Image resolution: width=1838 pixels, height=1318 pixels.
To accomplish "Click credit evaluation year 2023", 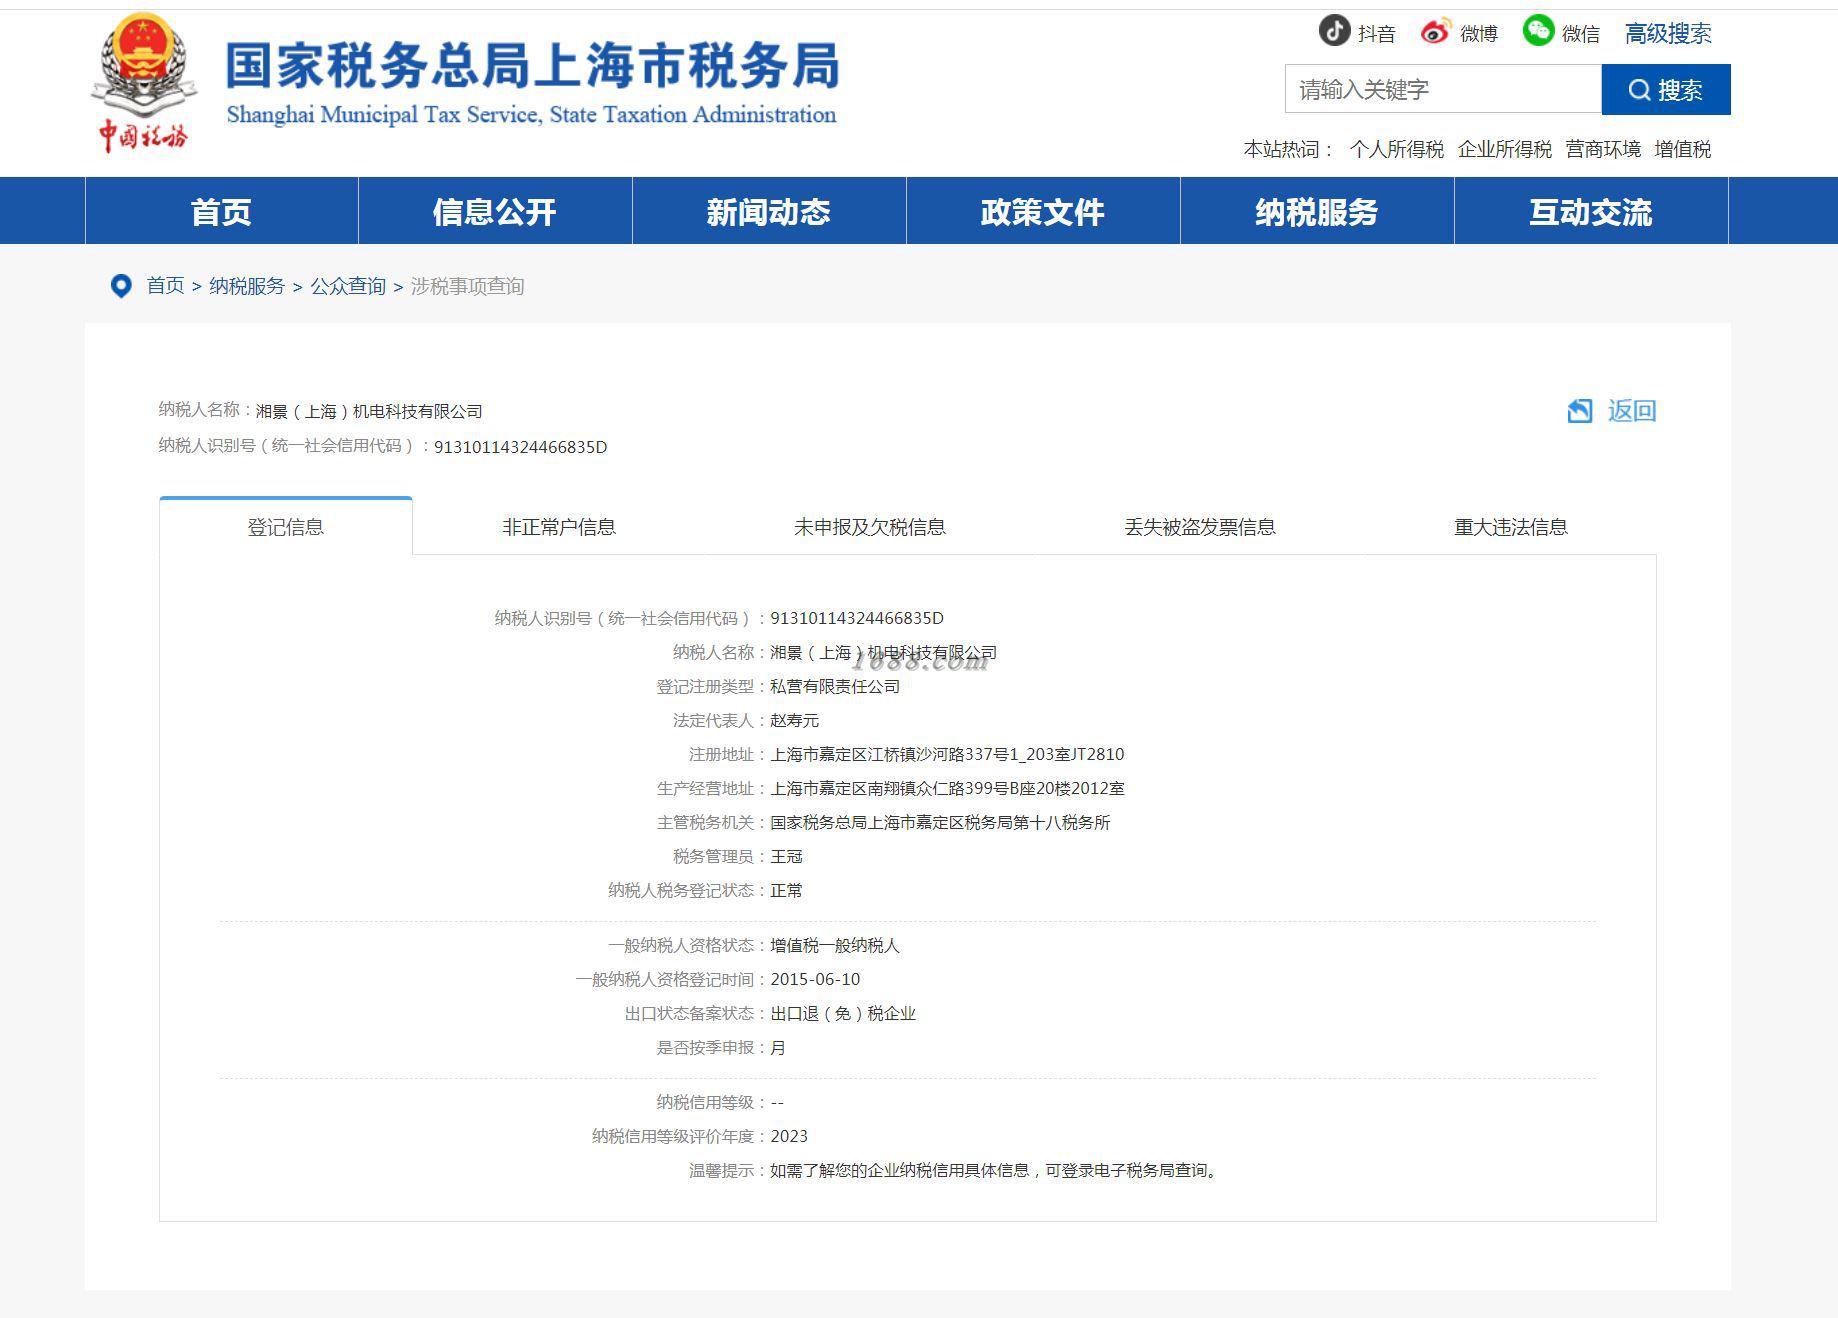I will pos(789,1136).
